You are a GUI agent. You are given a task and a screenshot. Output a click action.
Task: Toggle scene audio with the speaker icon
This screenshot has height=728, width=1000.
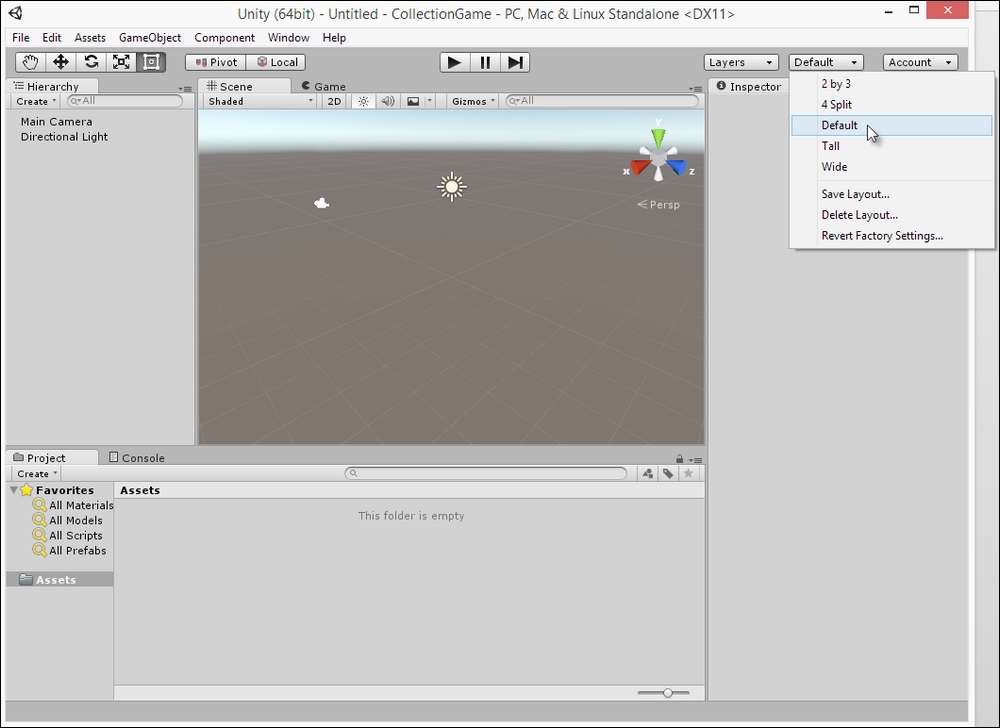click(388, 101)
